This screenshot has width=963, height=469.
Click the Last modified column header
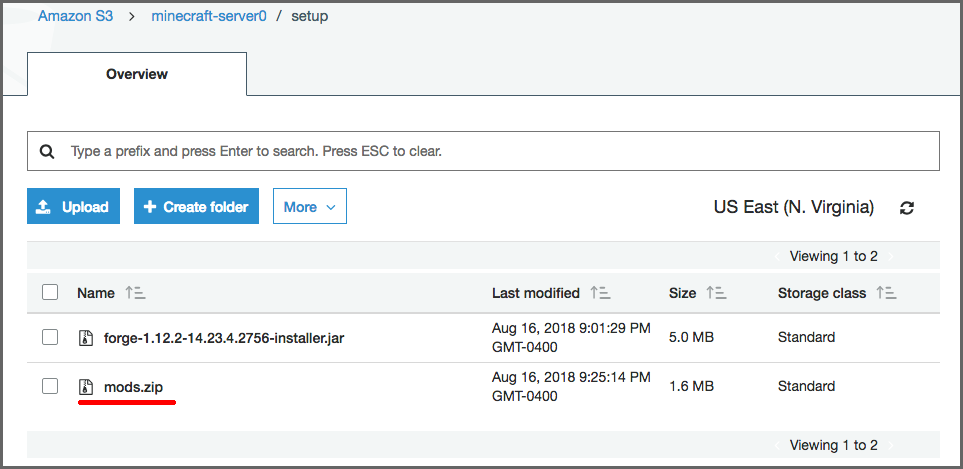click(536, 293)
